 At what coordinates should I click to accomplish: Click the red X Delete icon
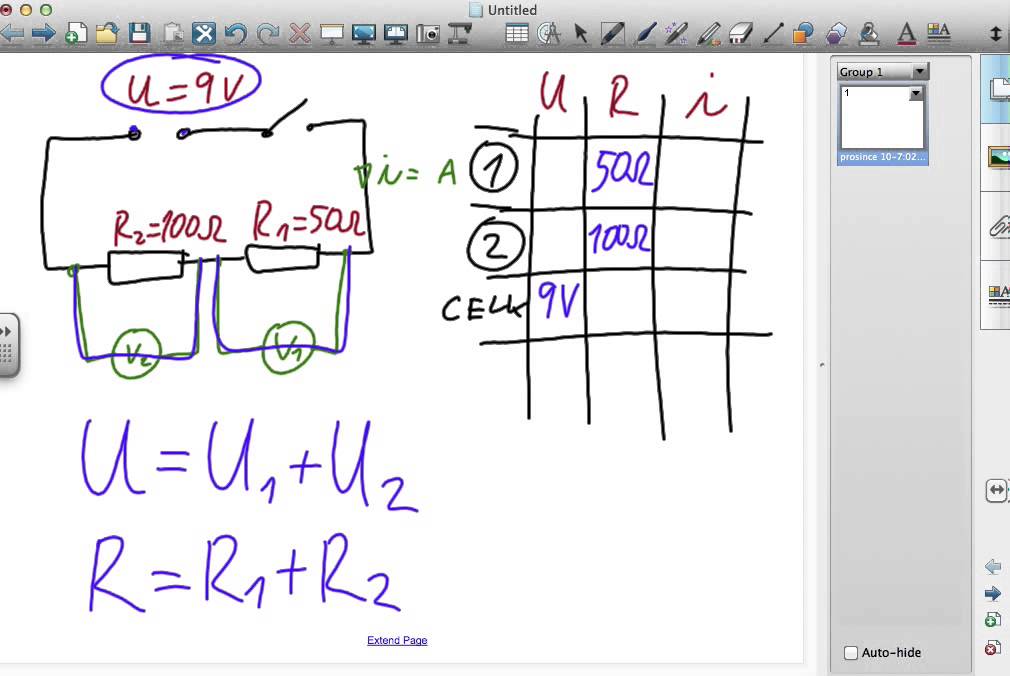(300, 33)
